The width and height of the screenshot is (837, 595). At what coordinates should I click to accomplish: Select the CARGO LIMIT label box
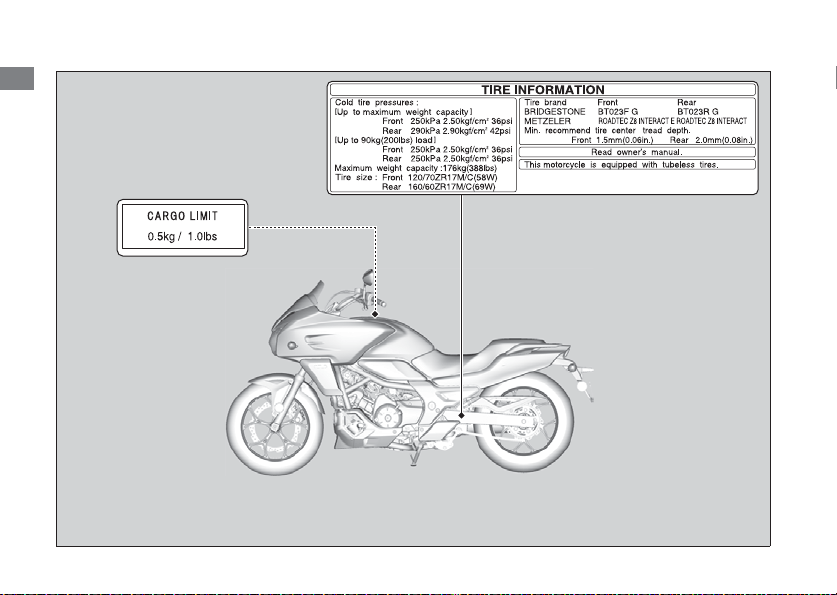click(x=183, y=228)
